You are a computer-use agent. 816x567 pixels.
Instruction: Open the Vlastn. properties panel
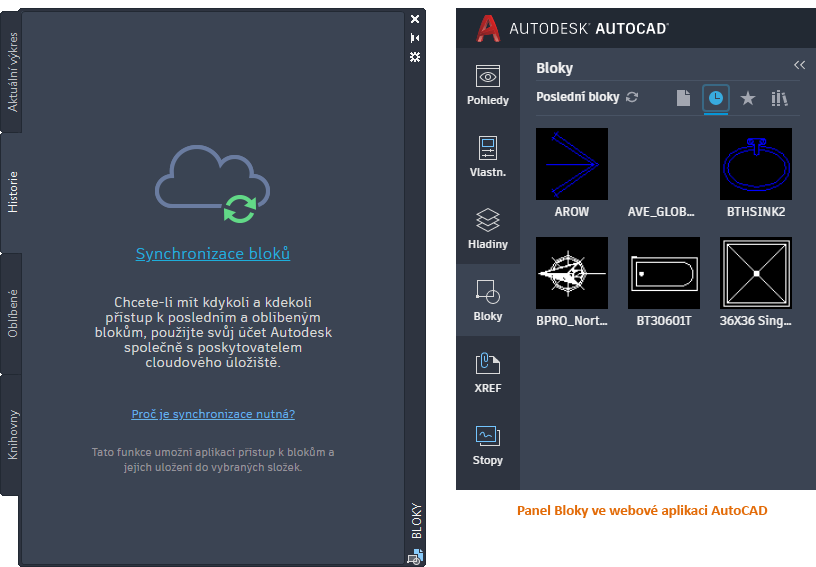pos(488,157)
